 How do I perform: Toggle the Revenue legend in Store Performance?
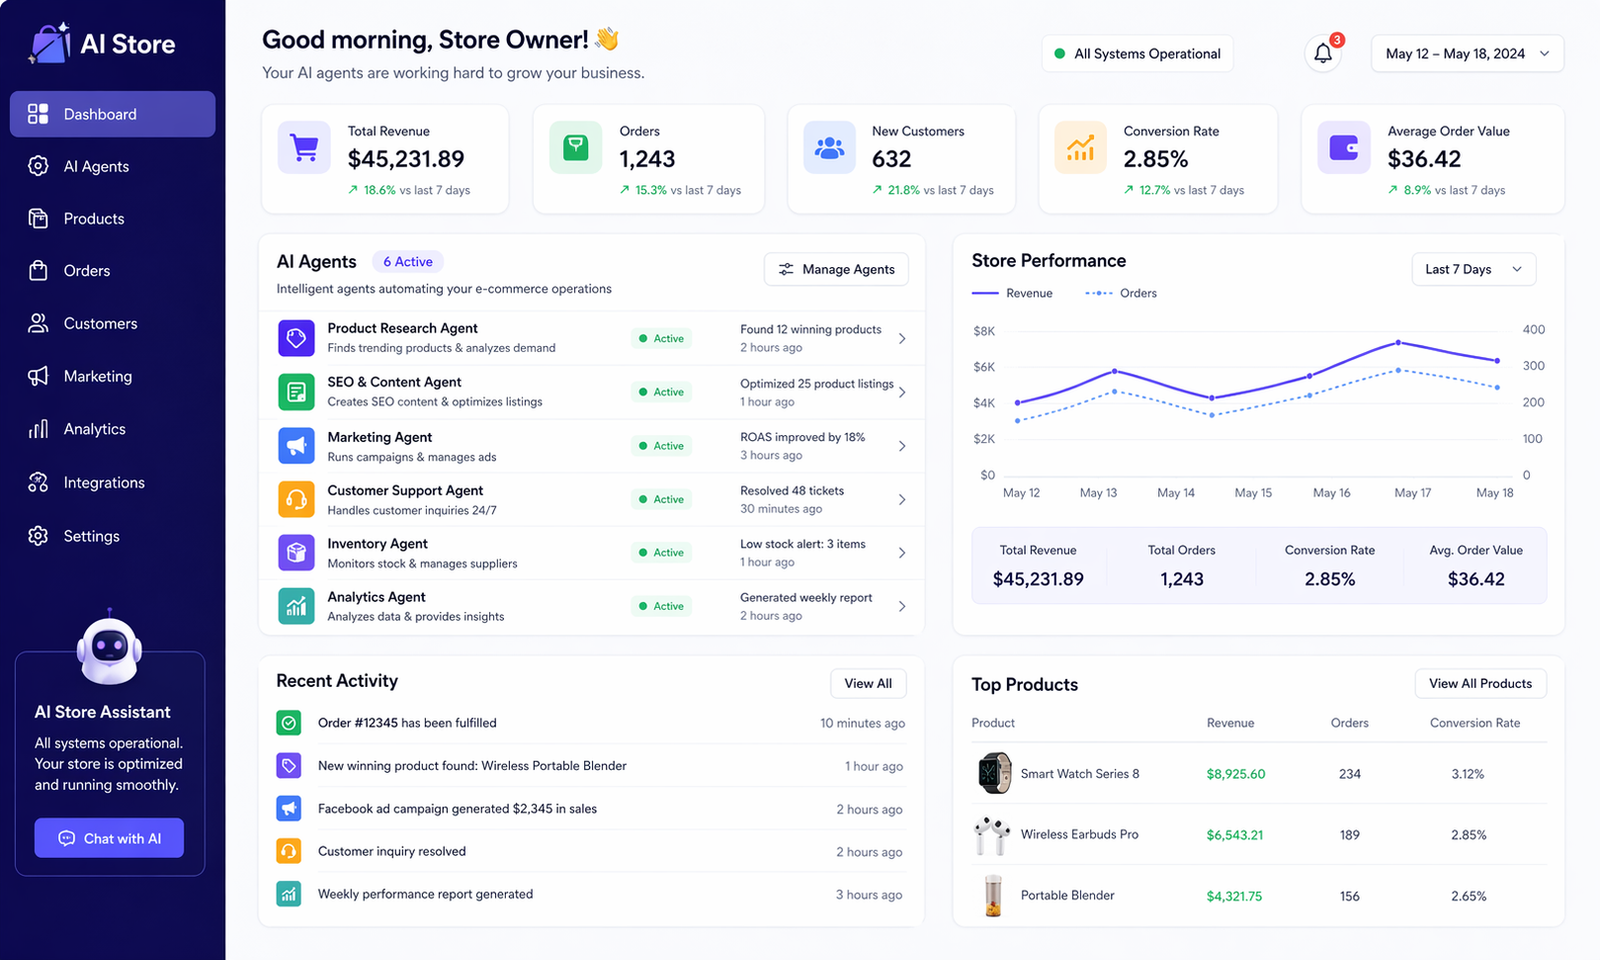point(1012,293)
